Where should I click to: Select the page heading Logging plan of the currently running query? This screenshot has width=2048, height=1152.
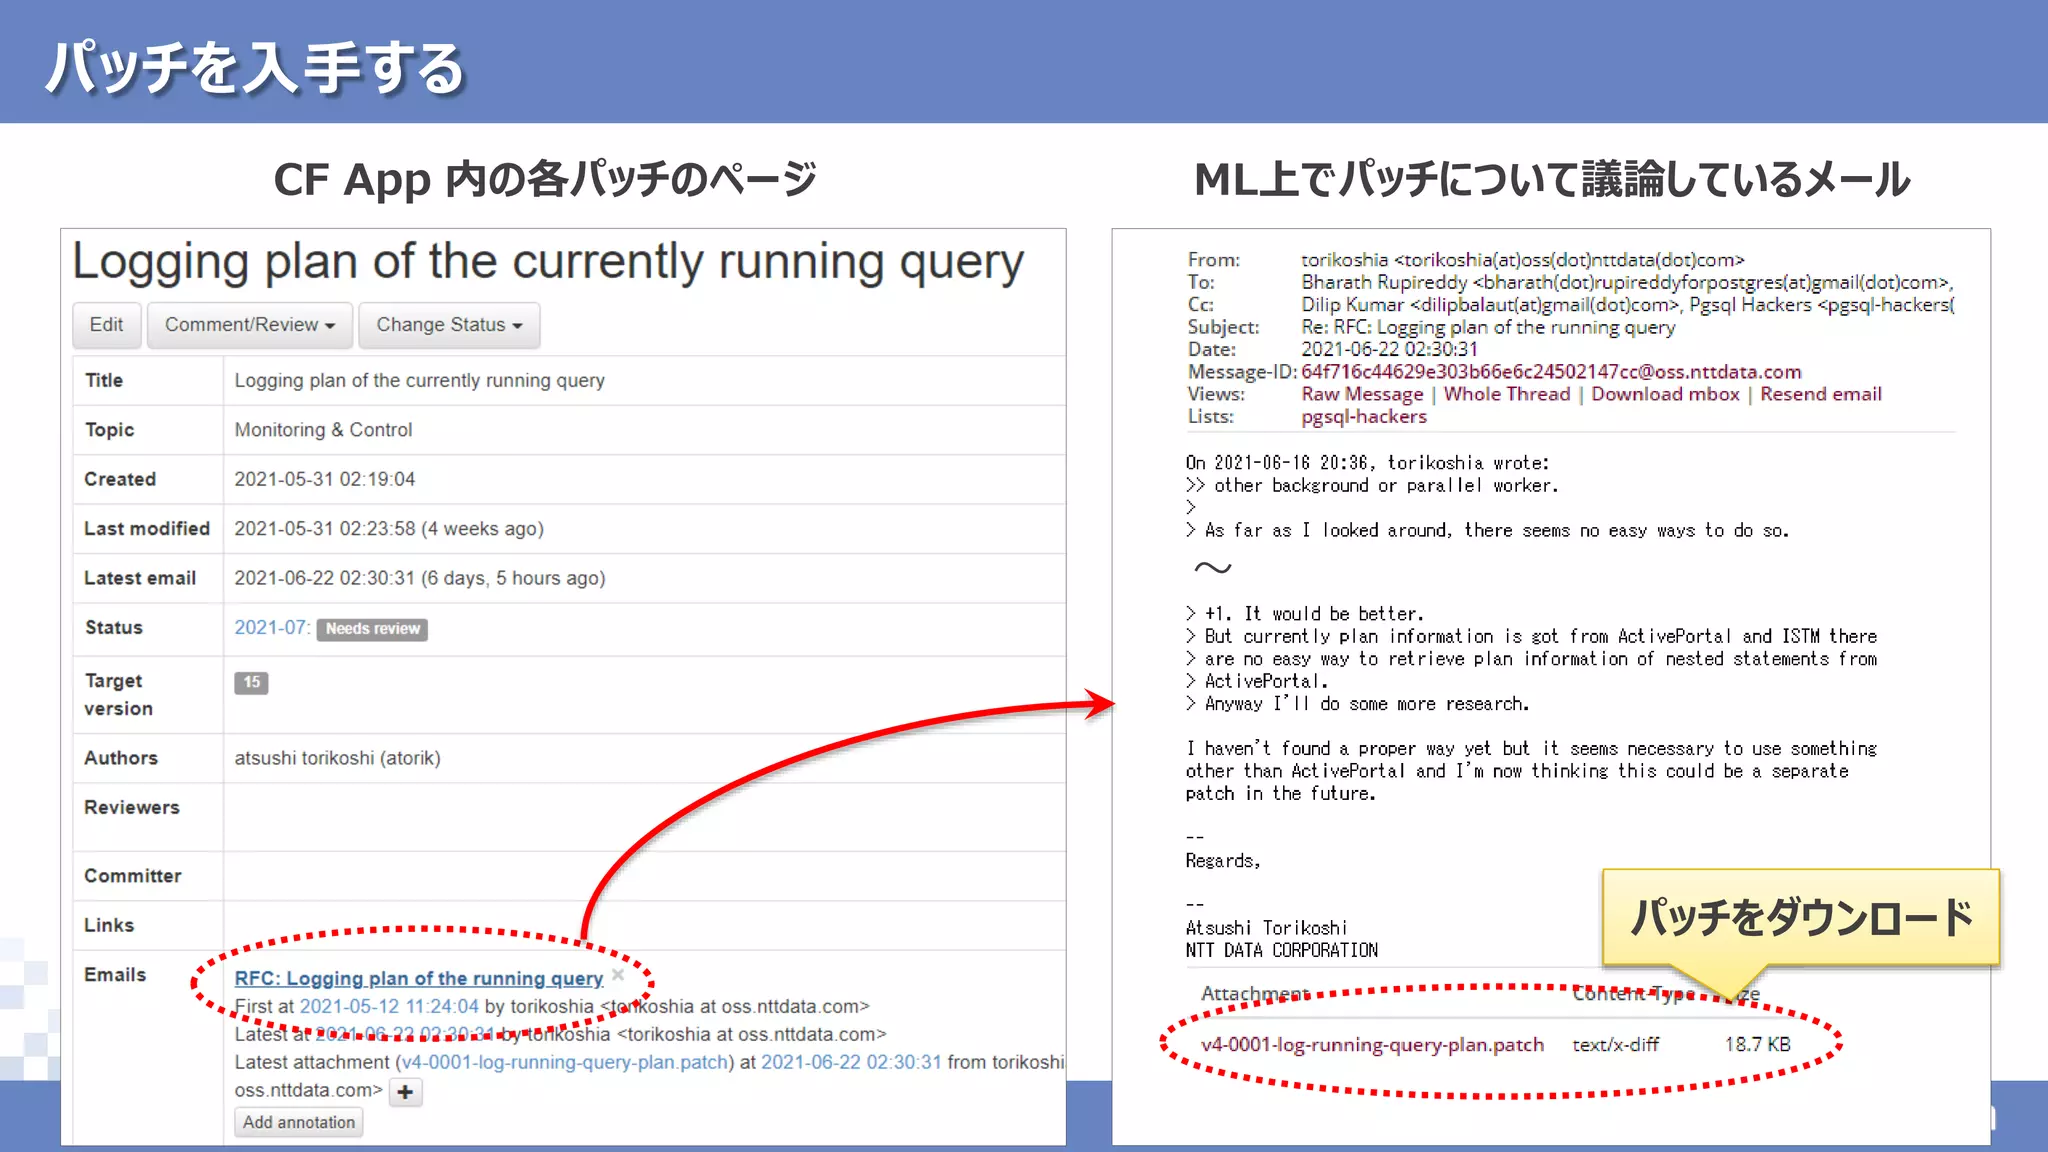pos(548,263)
